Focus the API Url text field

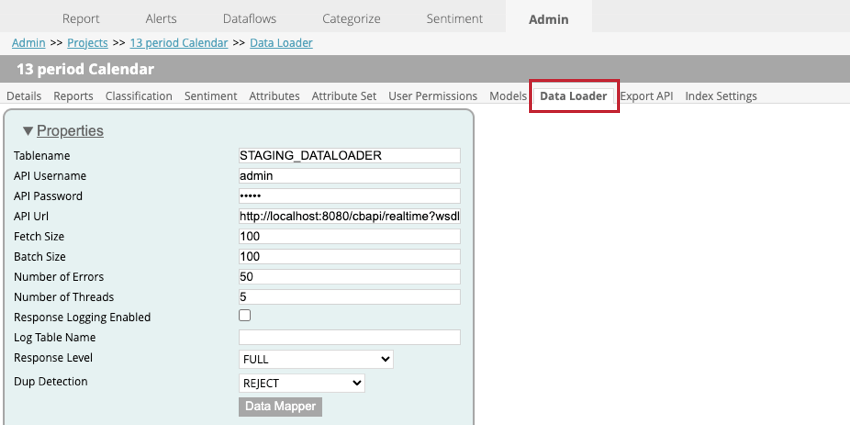(350, 216)
